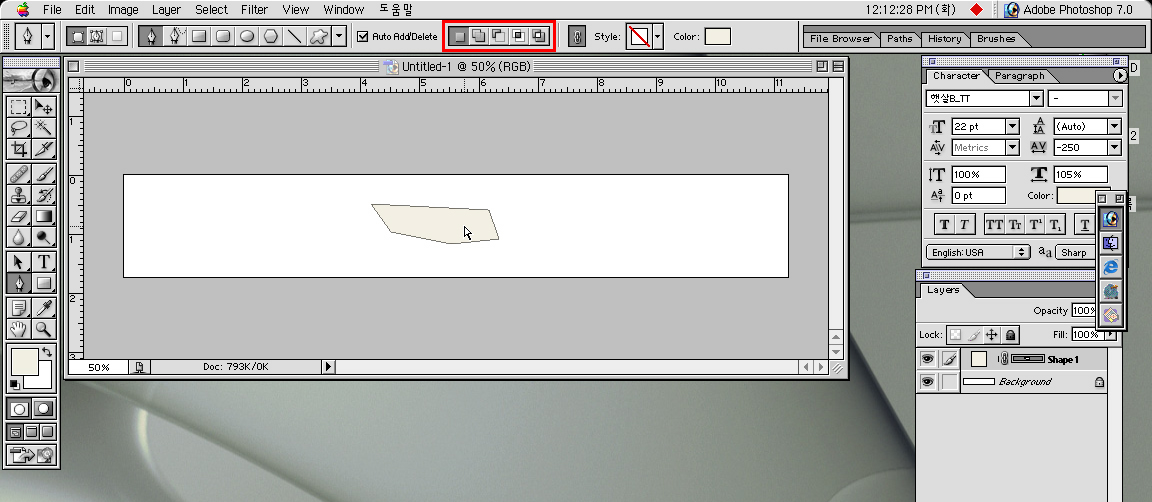Select the Custom Shape tool in options bar

point(318,37)
